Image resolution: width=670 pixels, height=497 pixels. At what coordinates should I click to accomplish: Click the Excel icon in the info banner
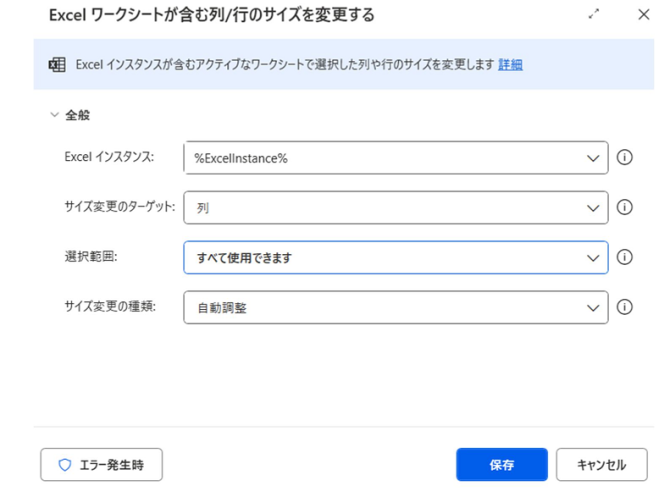(x=57, y=65)
